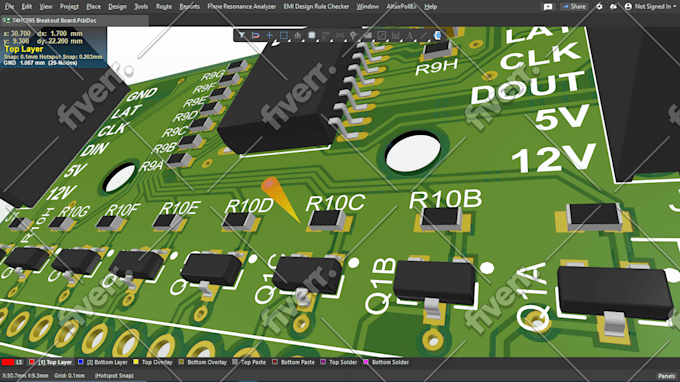Click the 'Grid: 0.1mm' status bar entry

coord(69,376)
